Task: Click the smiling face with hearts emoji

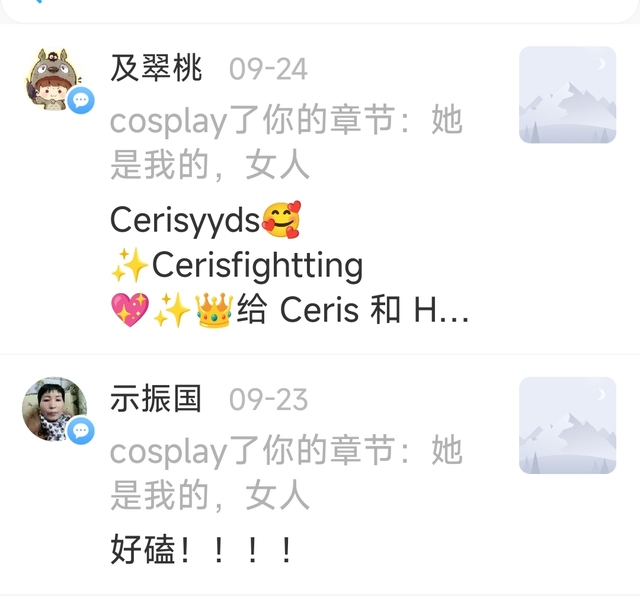Action: click(x=281, y=220)
